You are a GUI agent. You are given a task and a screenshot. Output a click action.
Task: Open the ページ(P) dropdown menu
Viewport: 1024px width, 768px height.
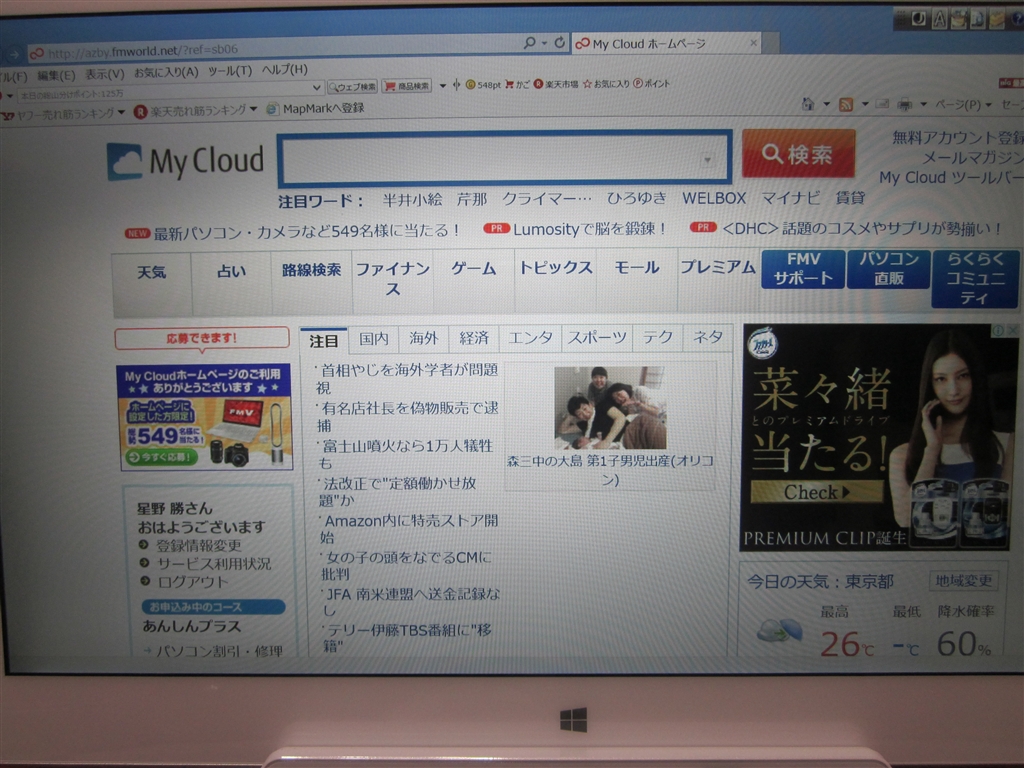pyautogui.click(x=963, y=104)
